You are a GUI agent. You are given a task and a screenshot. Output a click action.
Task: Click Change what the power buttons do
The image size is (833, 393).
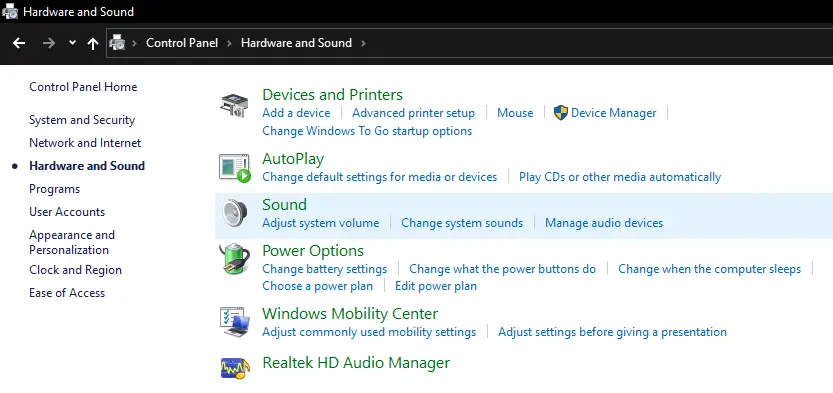503,269
